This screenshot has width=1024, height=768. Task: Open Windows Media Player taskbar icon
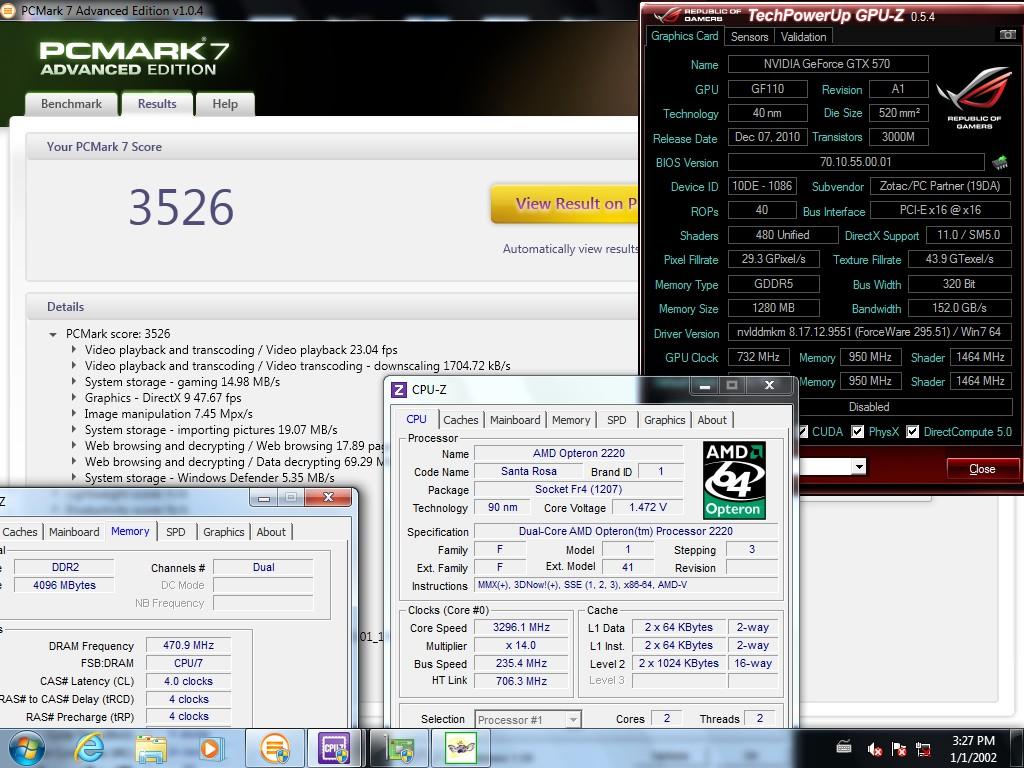[212, 748]
